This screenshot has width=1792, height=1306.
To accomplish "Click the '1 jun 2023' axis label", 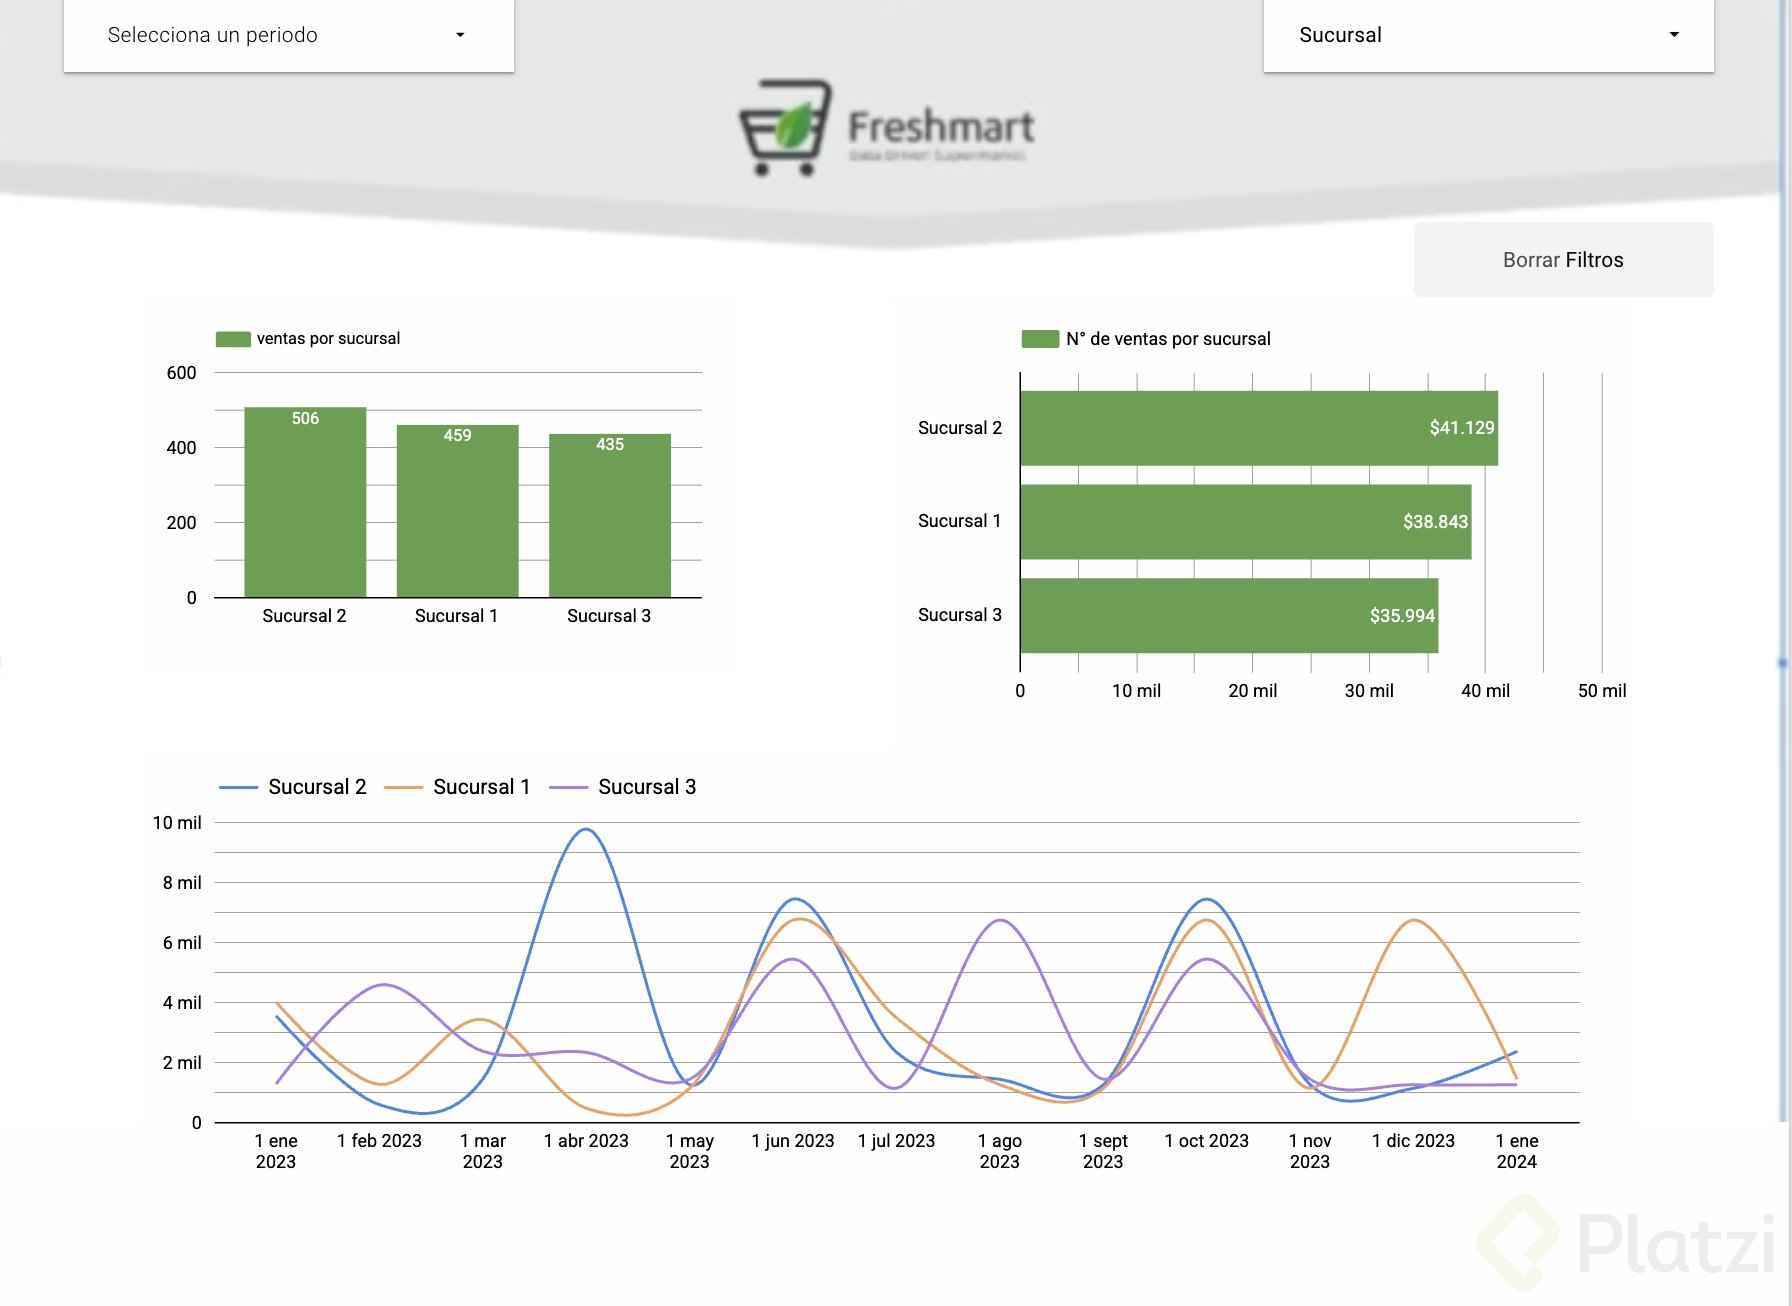I will [x=793, y=1141].
